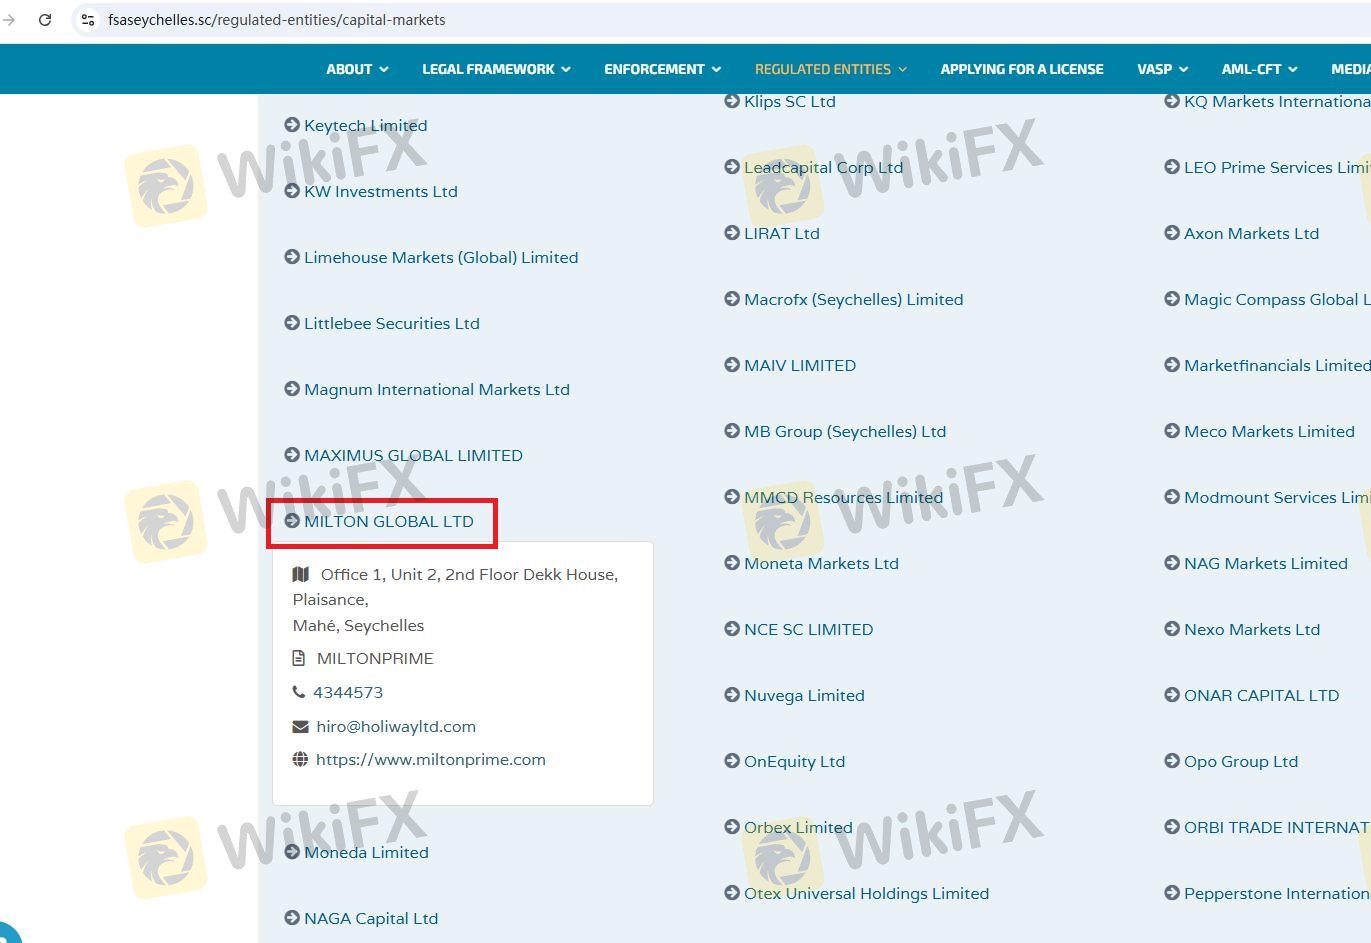Open the ENFORCEMENT navigation item
1371x943 pixels.
[x=654, y=69]
